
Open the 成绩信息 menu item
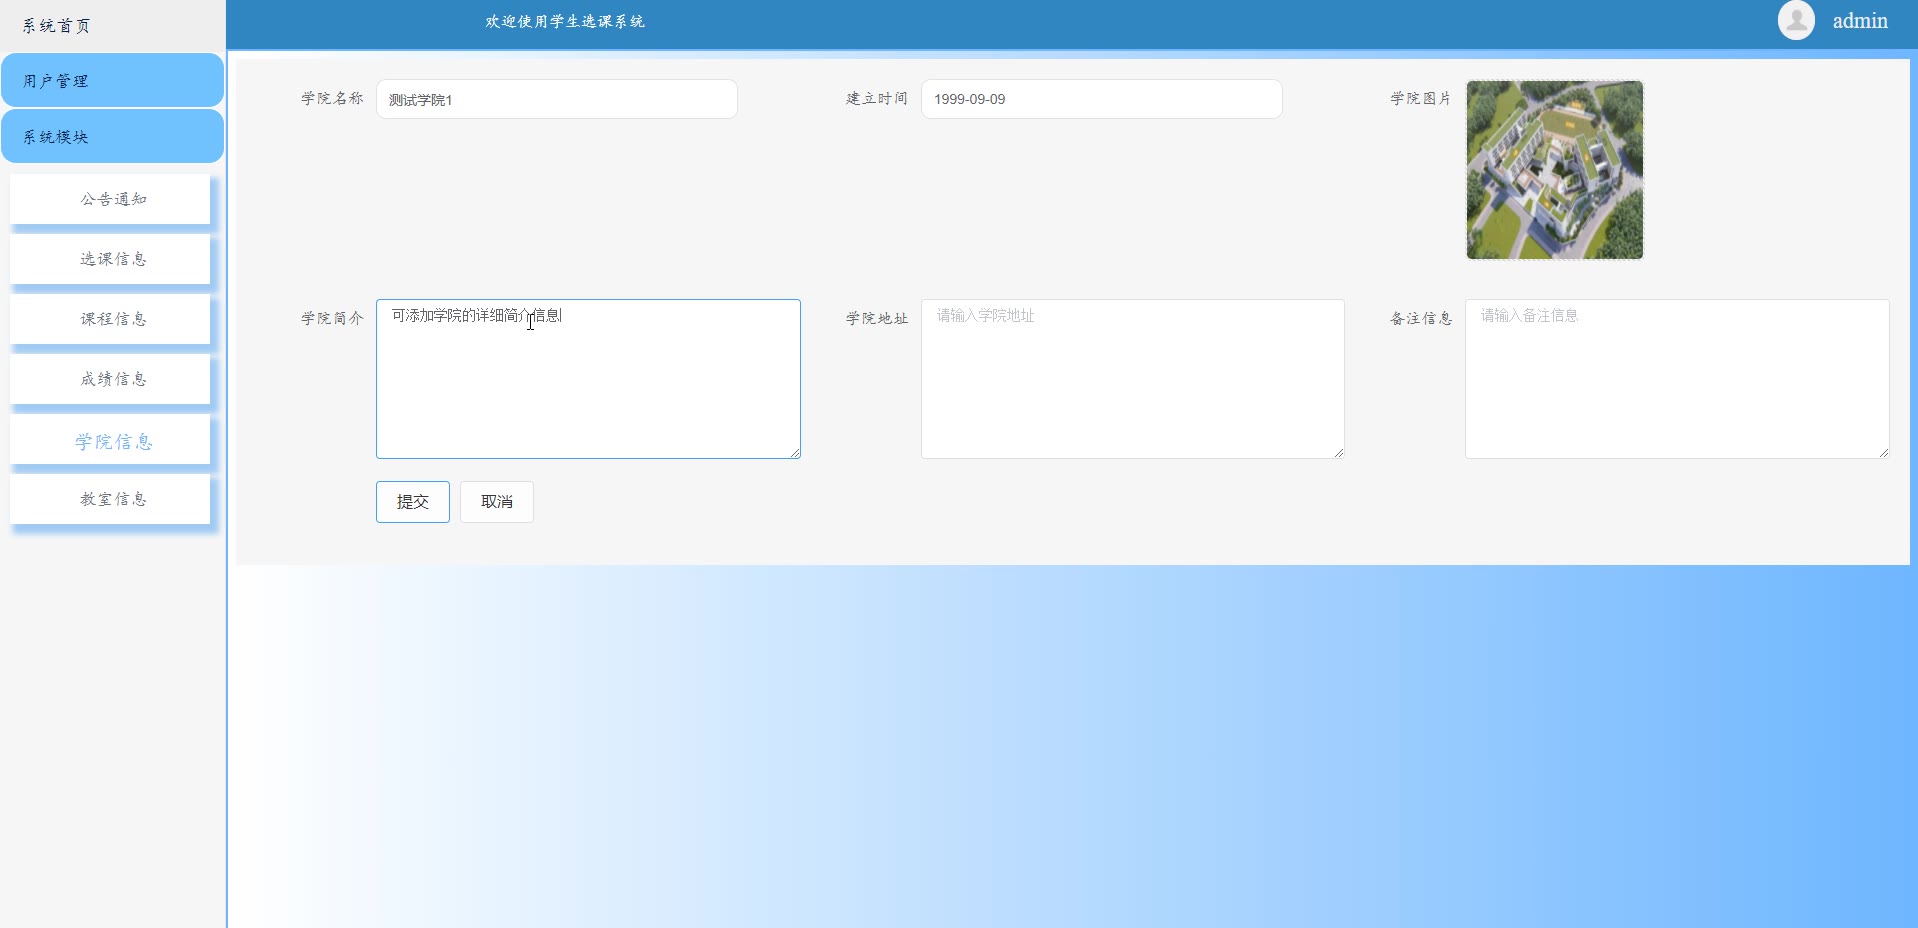tap(110, 379)
